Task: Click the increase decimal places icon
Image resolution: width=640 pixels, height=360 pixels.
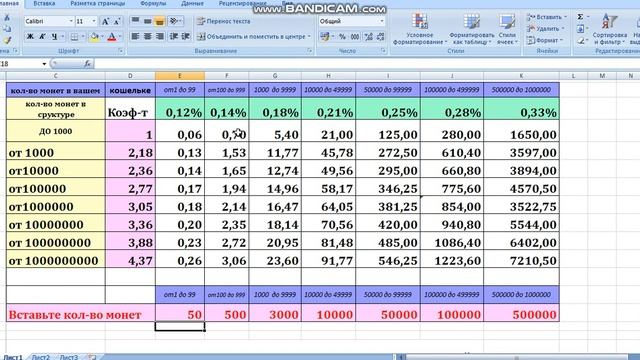Action: [369, 37]
